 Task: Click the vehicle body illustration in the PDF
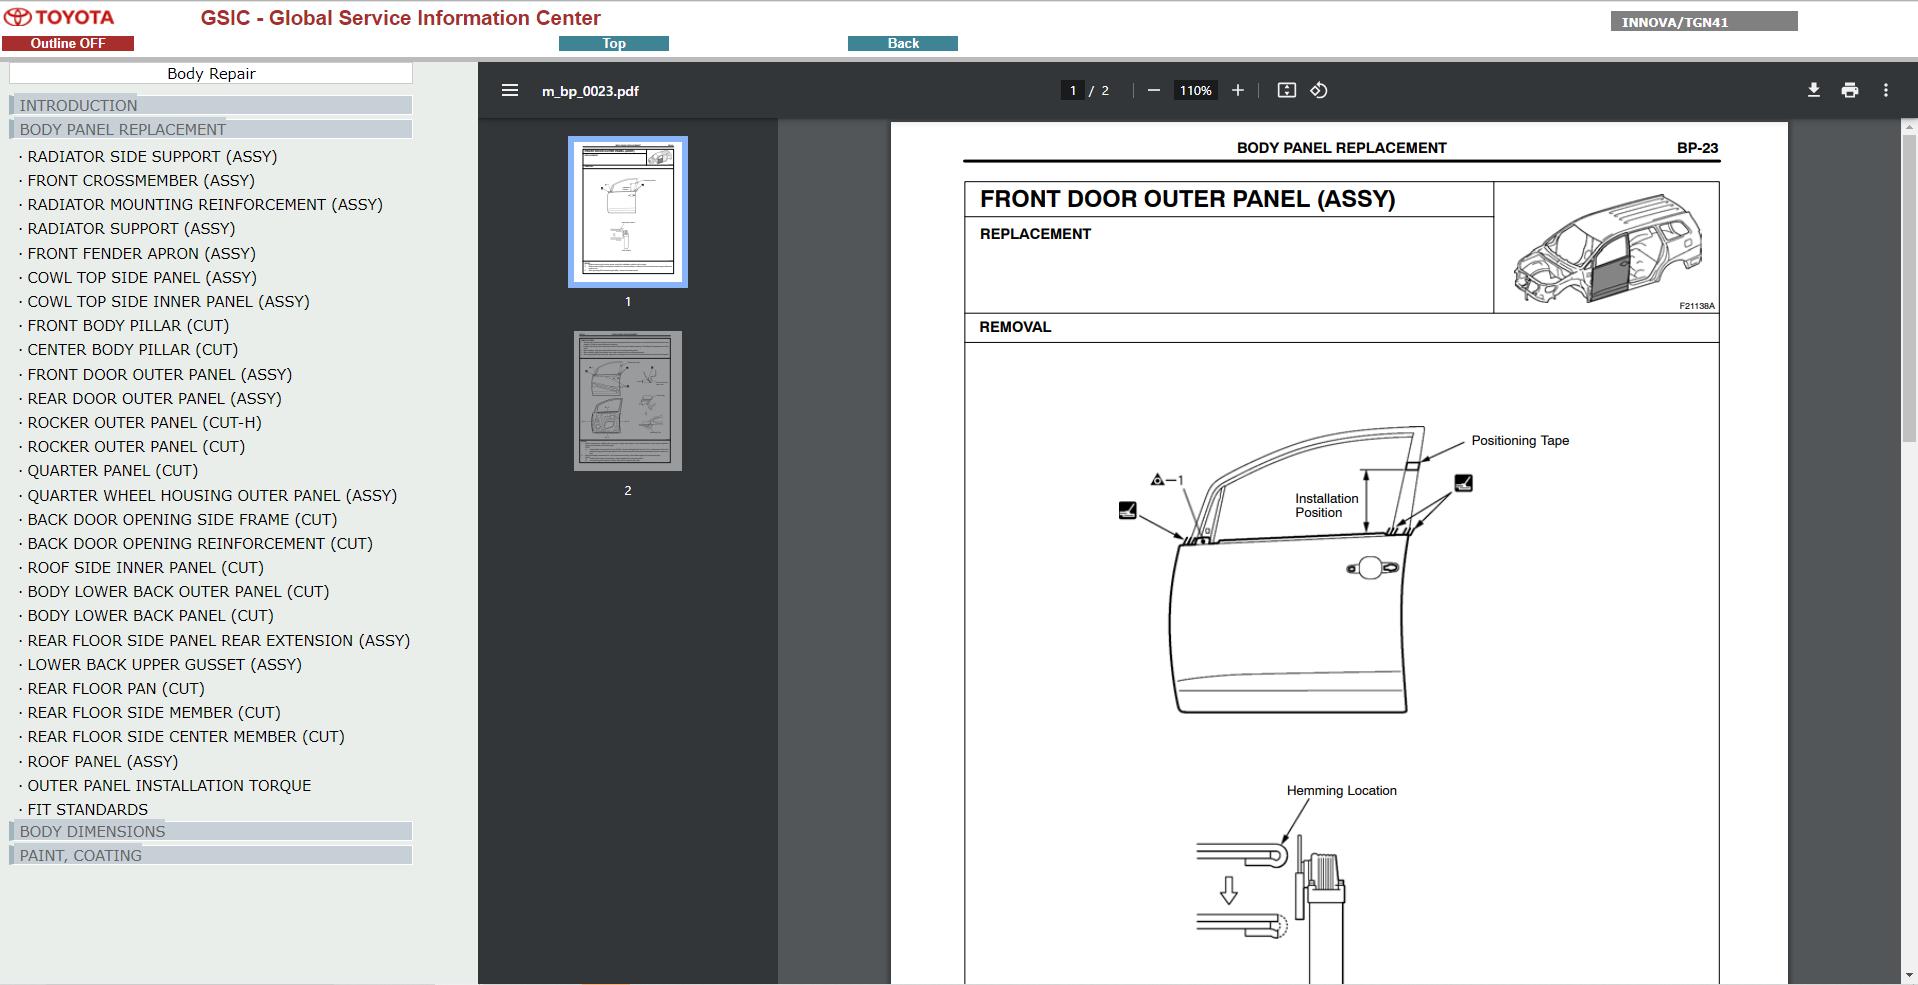point(1607,250)
